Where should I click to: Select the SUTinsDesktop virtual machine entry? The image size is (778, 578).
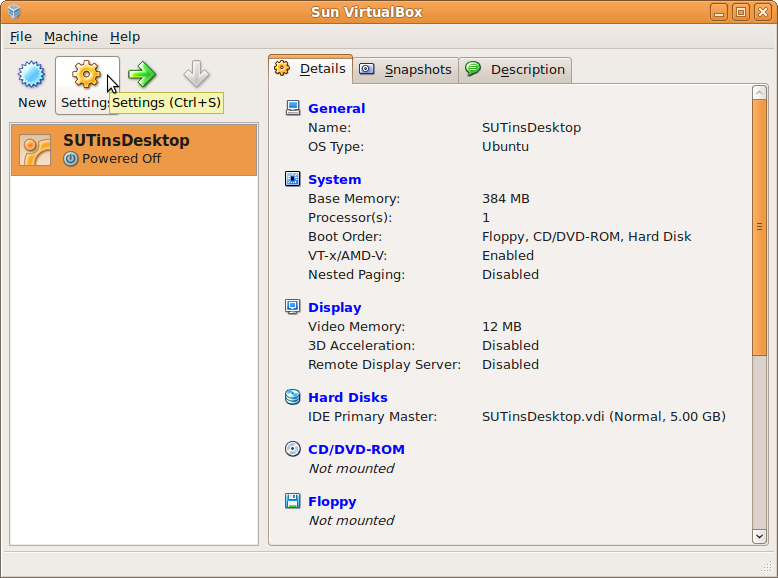pos(134,150)
